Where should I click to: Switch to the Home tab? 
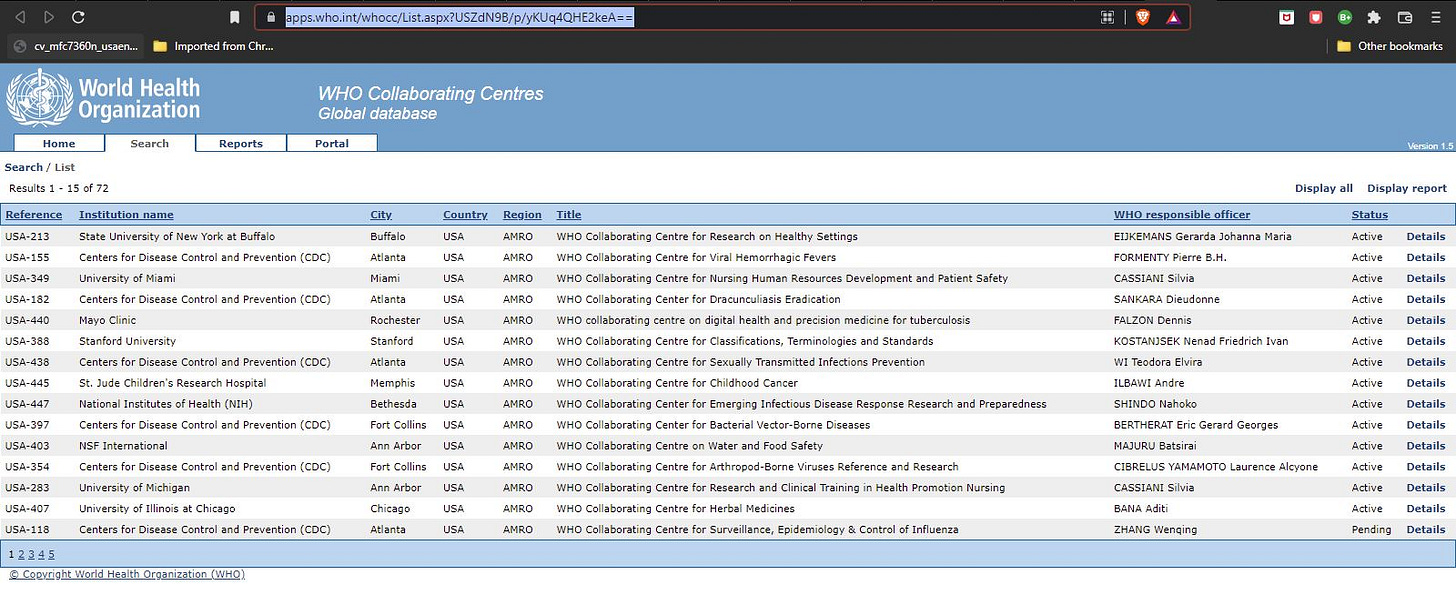pos(59,143)
